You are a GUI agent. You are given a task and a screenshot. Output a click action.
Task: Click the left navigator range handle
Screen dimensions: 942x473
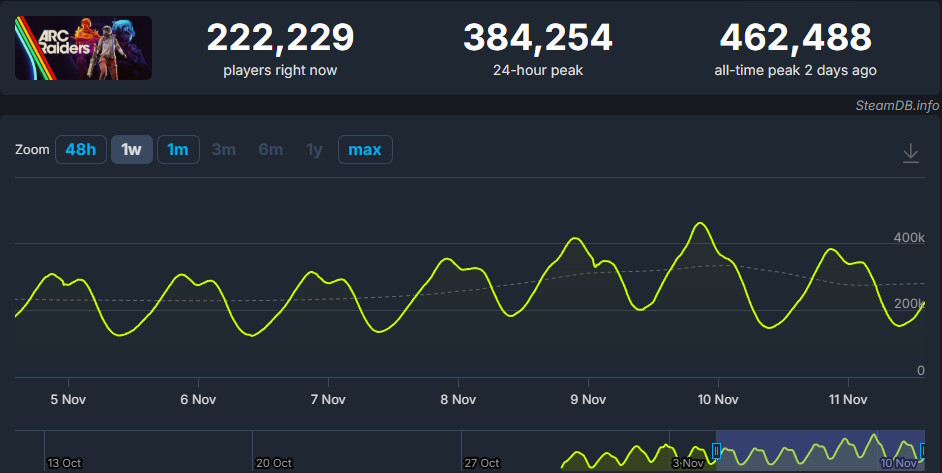click(x=715, y=451)
